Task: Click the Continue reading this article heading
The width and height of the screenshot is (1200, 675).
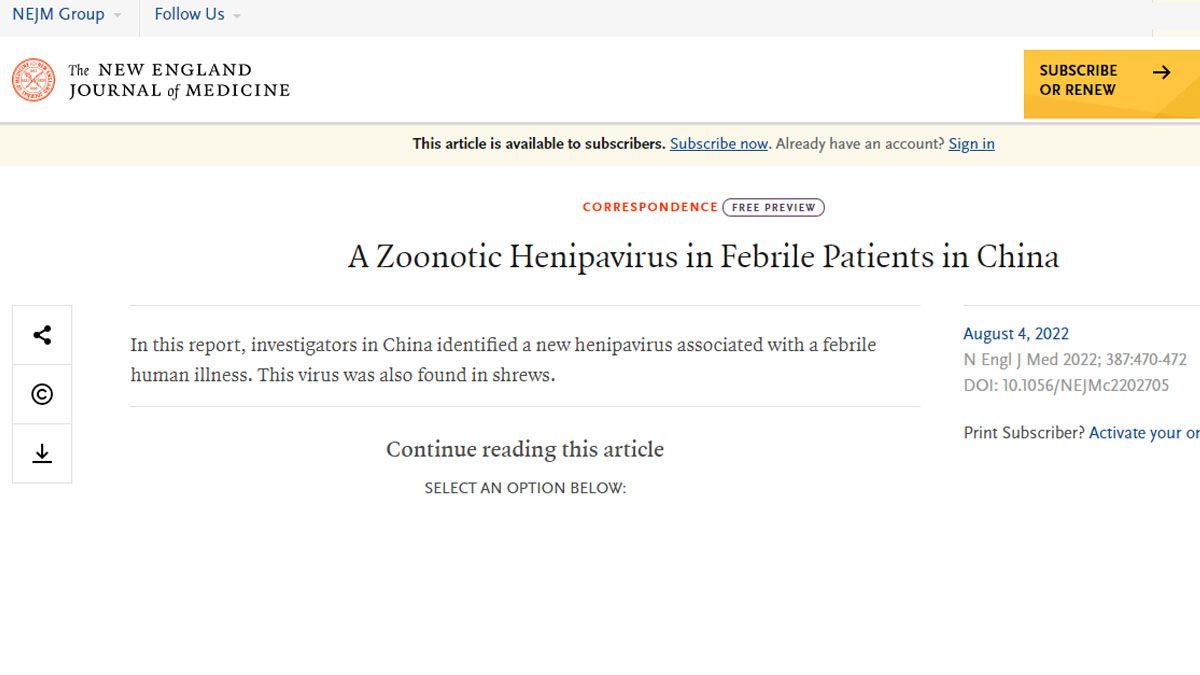Action: click(525, 450)
